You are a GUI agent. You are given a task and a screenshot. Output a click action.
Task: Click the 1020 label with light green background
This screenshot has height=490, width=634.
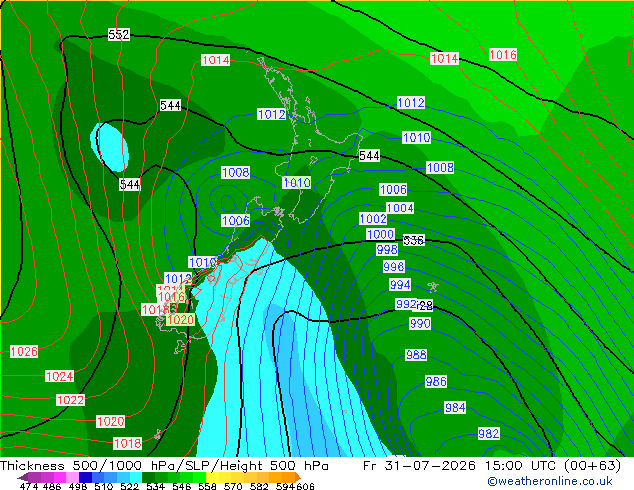click(180, 320)
